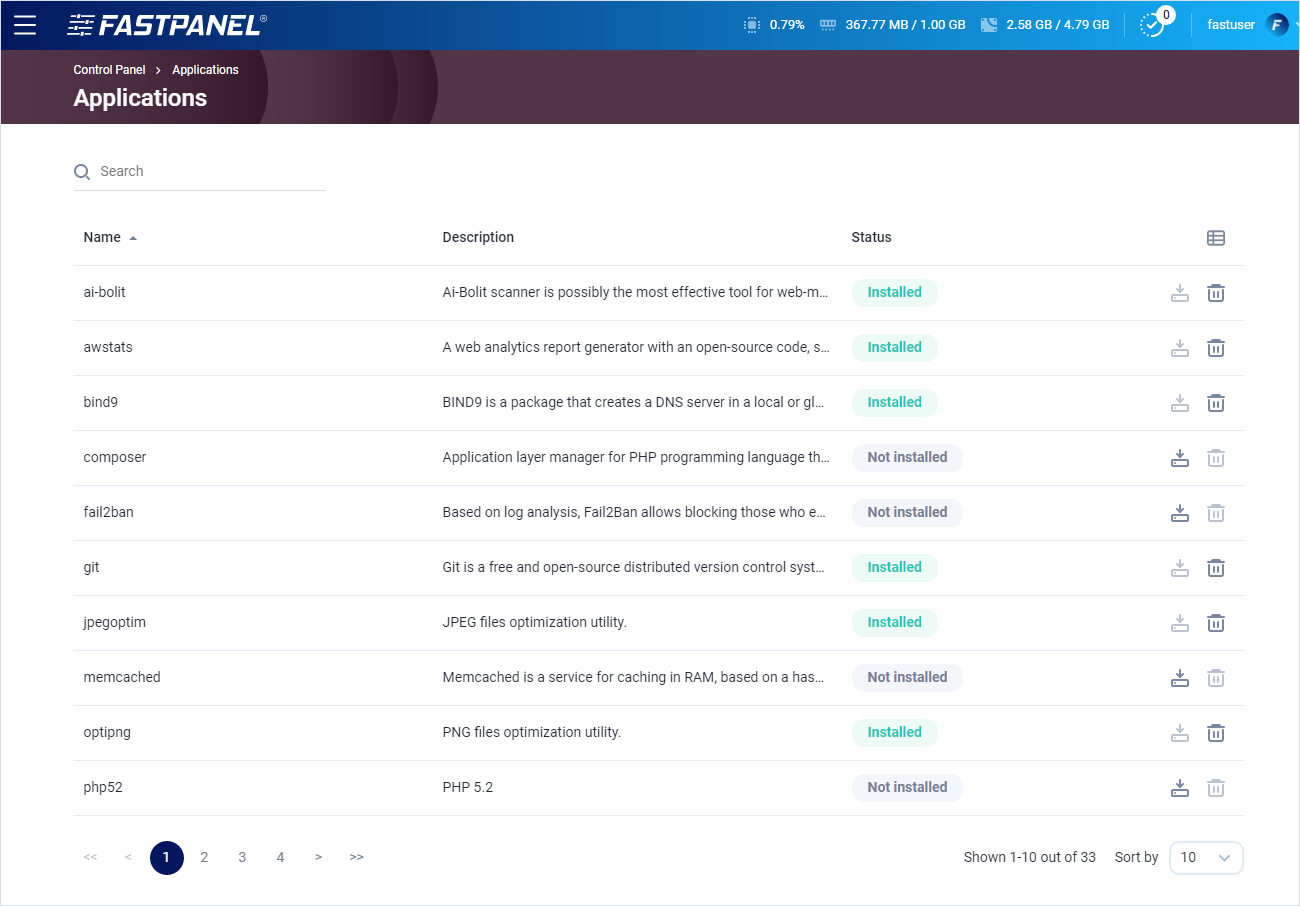Click the awstats description text
The image size is (1300, 906).
pos(636,347)
